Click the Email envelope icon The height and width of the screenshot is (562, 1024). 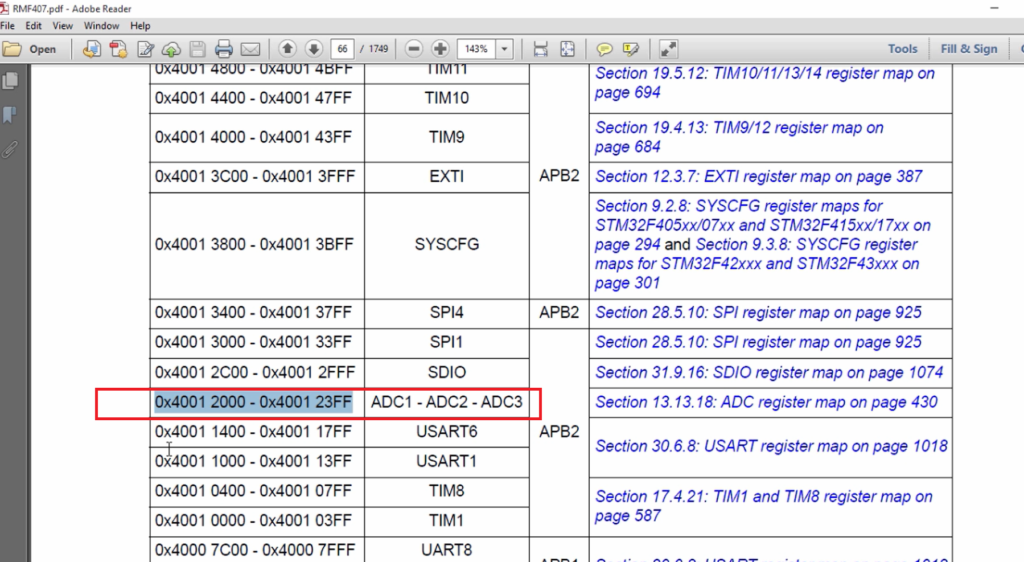pyautogui.click(x=250, y=49)
